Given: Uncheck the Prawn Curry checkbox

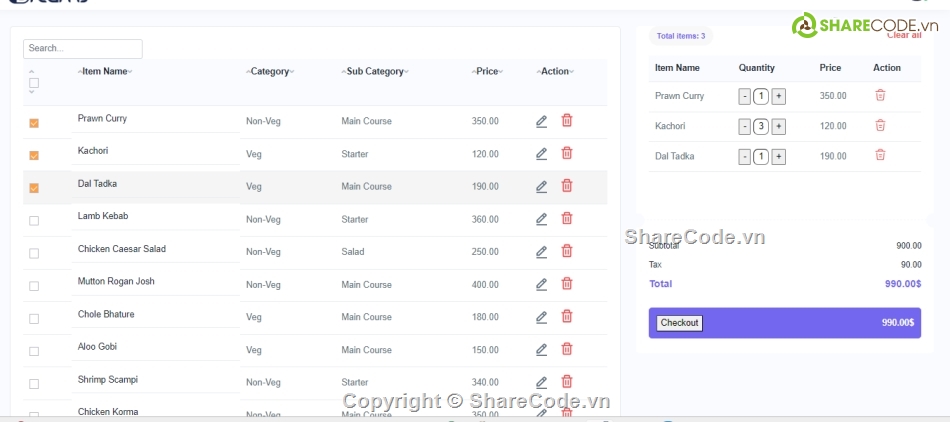Looking at the screenshot, I should click(x=34, y=123).
